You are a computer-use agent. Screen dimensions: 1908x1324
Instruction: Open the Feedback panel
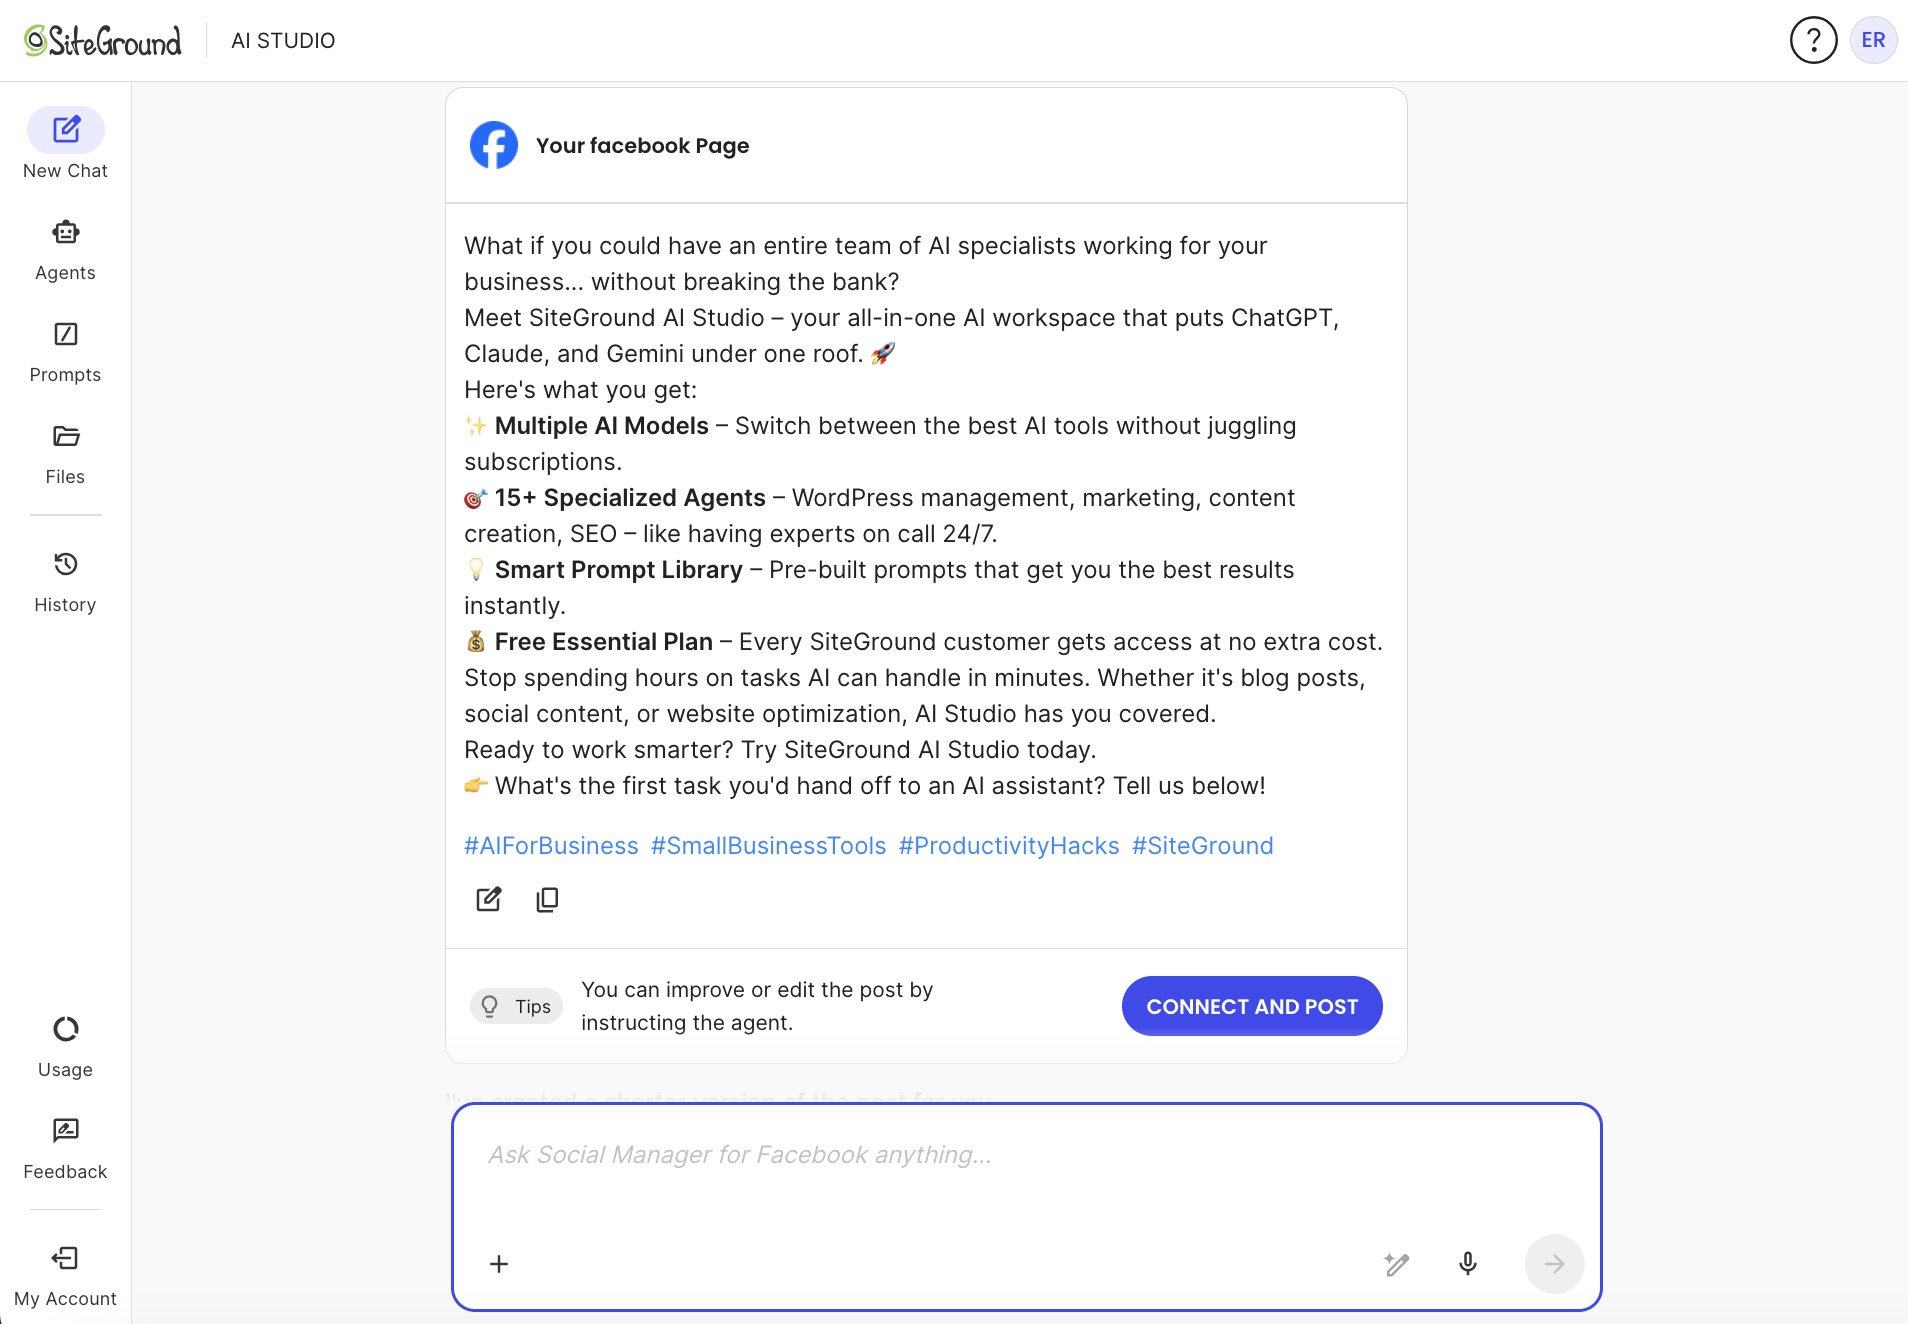(x=65, y=1145)
